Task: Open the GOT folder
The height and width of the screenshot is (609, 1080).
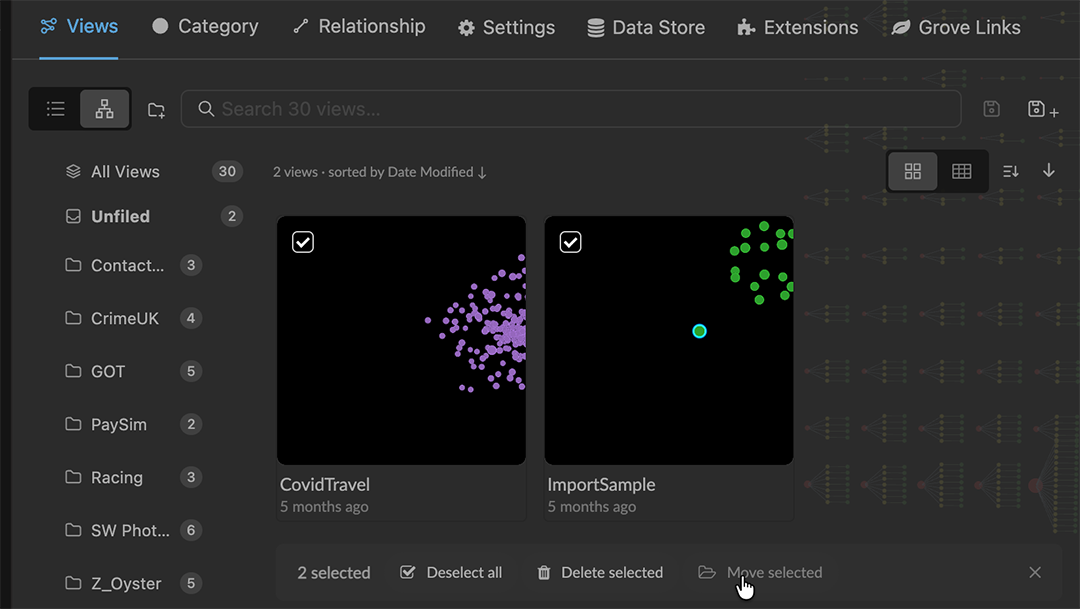Action: 133,371
